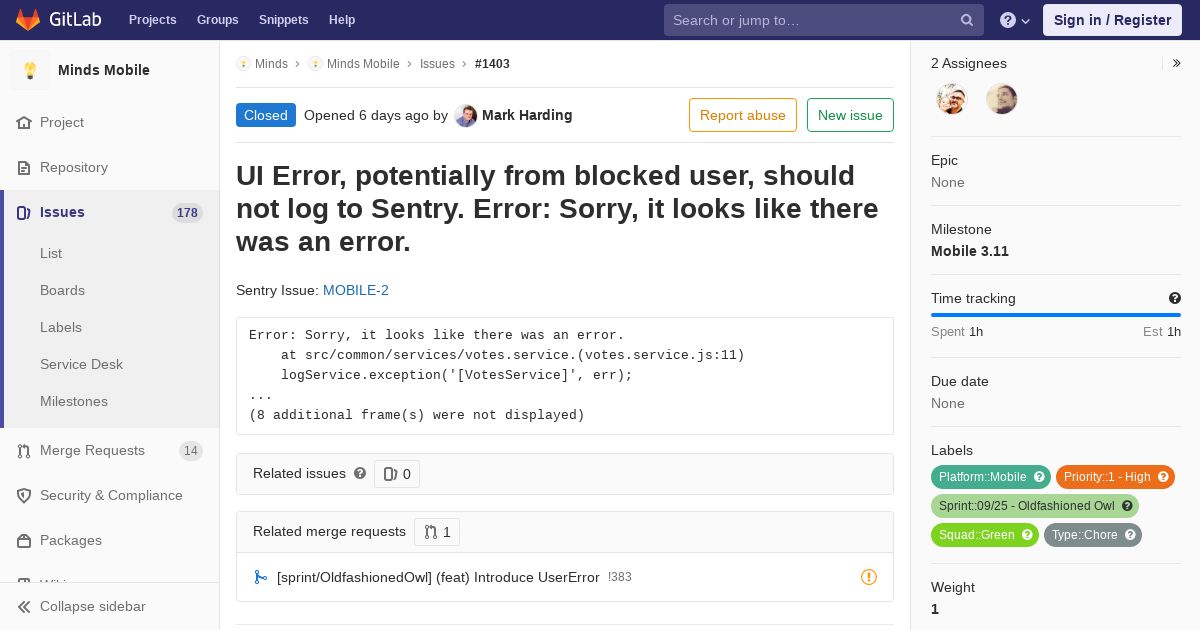1200x630 pixels.
Task: Click the New issue button
Action: pyautogui.click(x=850, y=115)
